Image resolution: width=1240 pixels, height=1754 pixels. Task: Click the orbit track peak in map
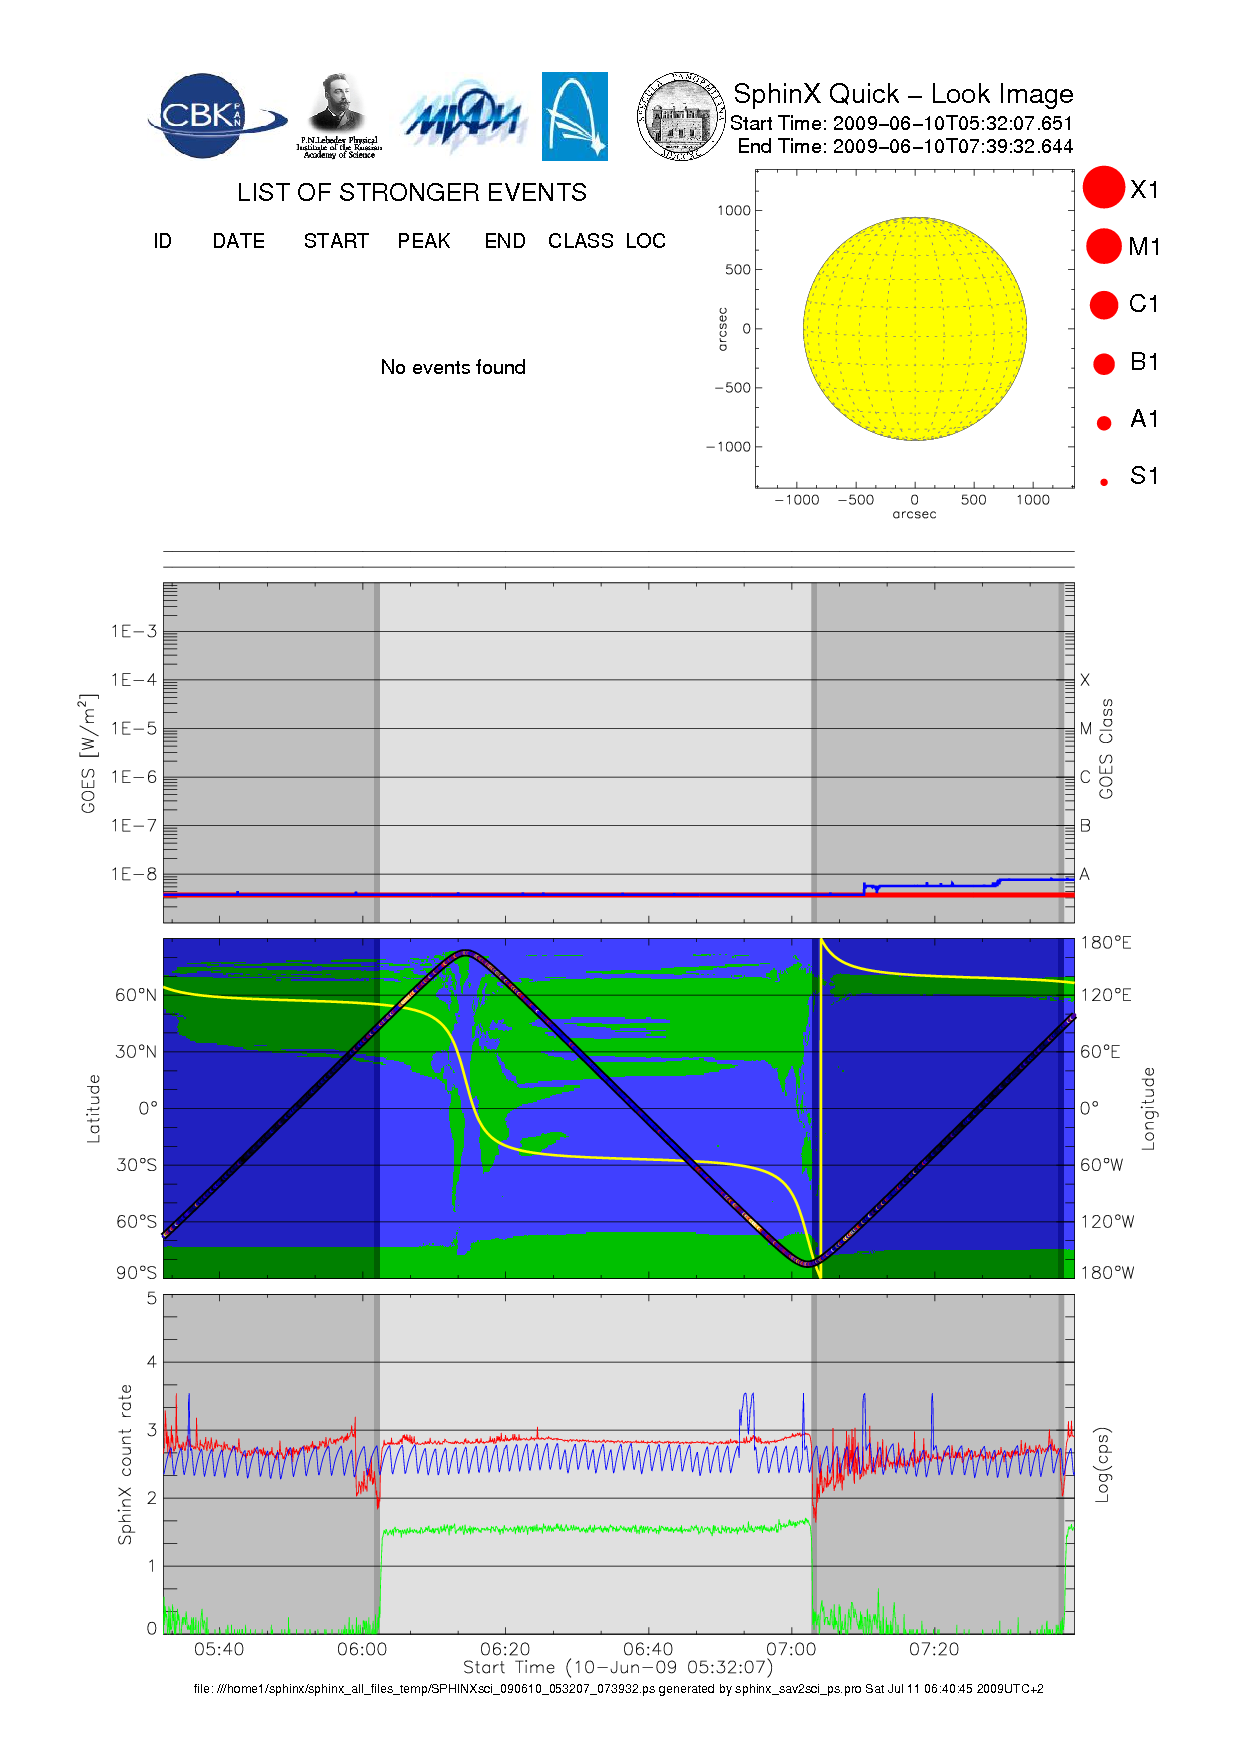(x=466, y=953)
